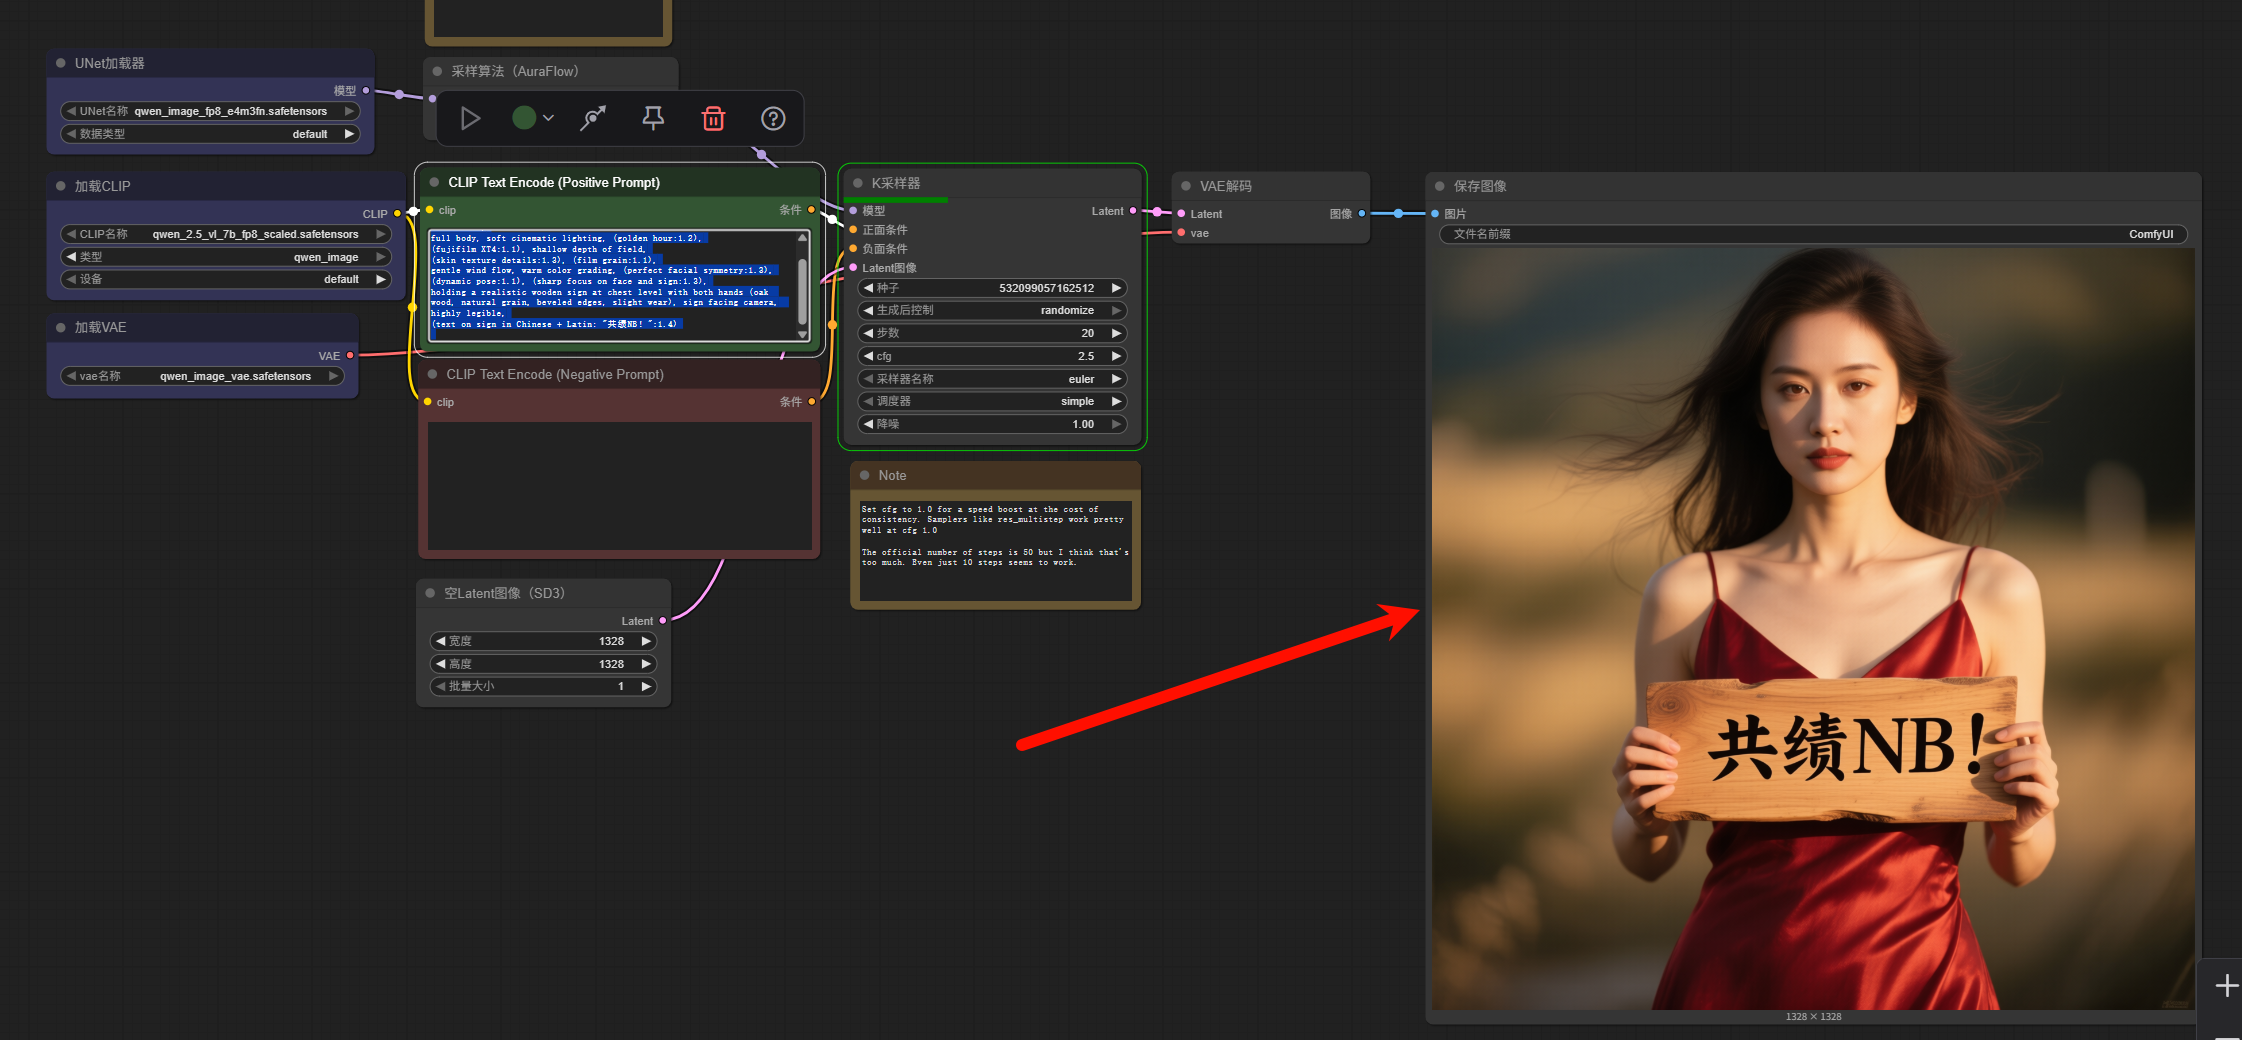The height and width of the screenshot is (1040, 2242).
Task: Click the bypass node icon in toolbar
Action: pos(593,119)
